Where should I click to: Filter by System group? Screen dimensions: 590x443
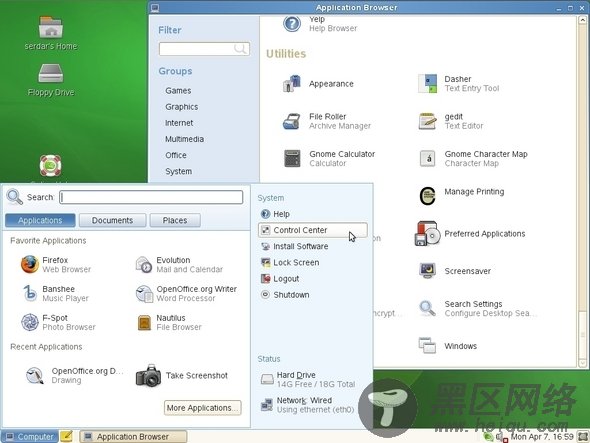point(179,171)
